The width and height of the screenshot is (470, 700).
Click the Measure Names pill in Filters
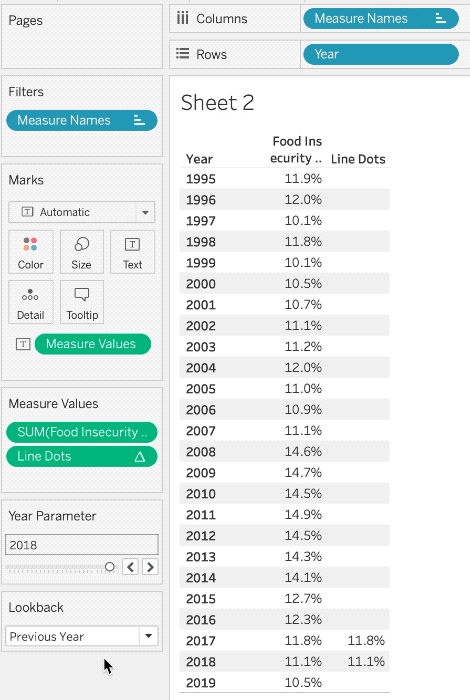click(x=82, y=121)
